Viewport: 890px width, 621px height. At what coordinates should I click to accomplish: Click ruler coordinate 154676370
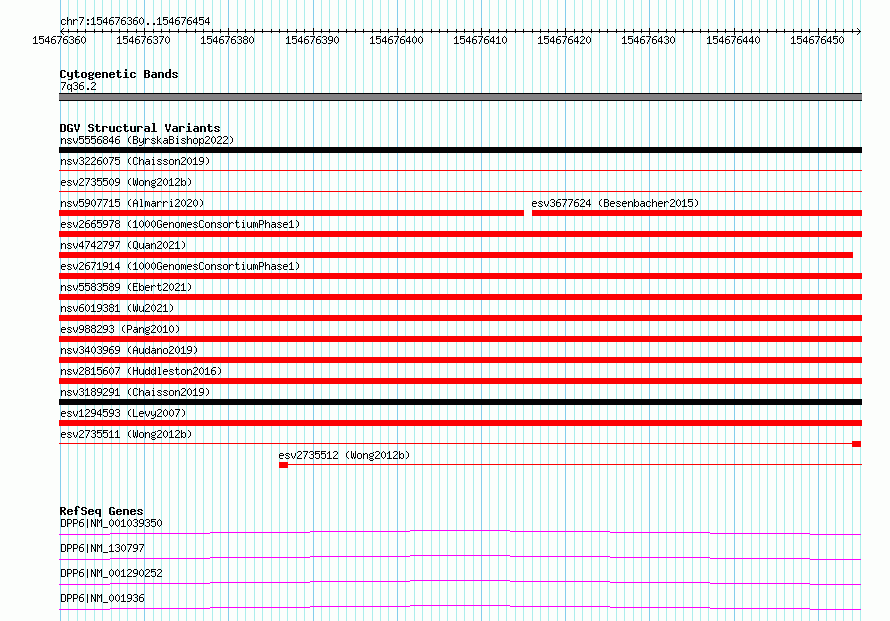(x=143, y=40)
